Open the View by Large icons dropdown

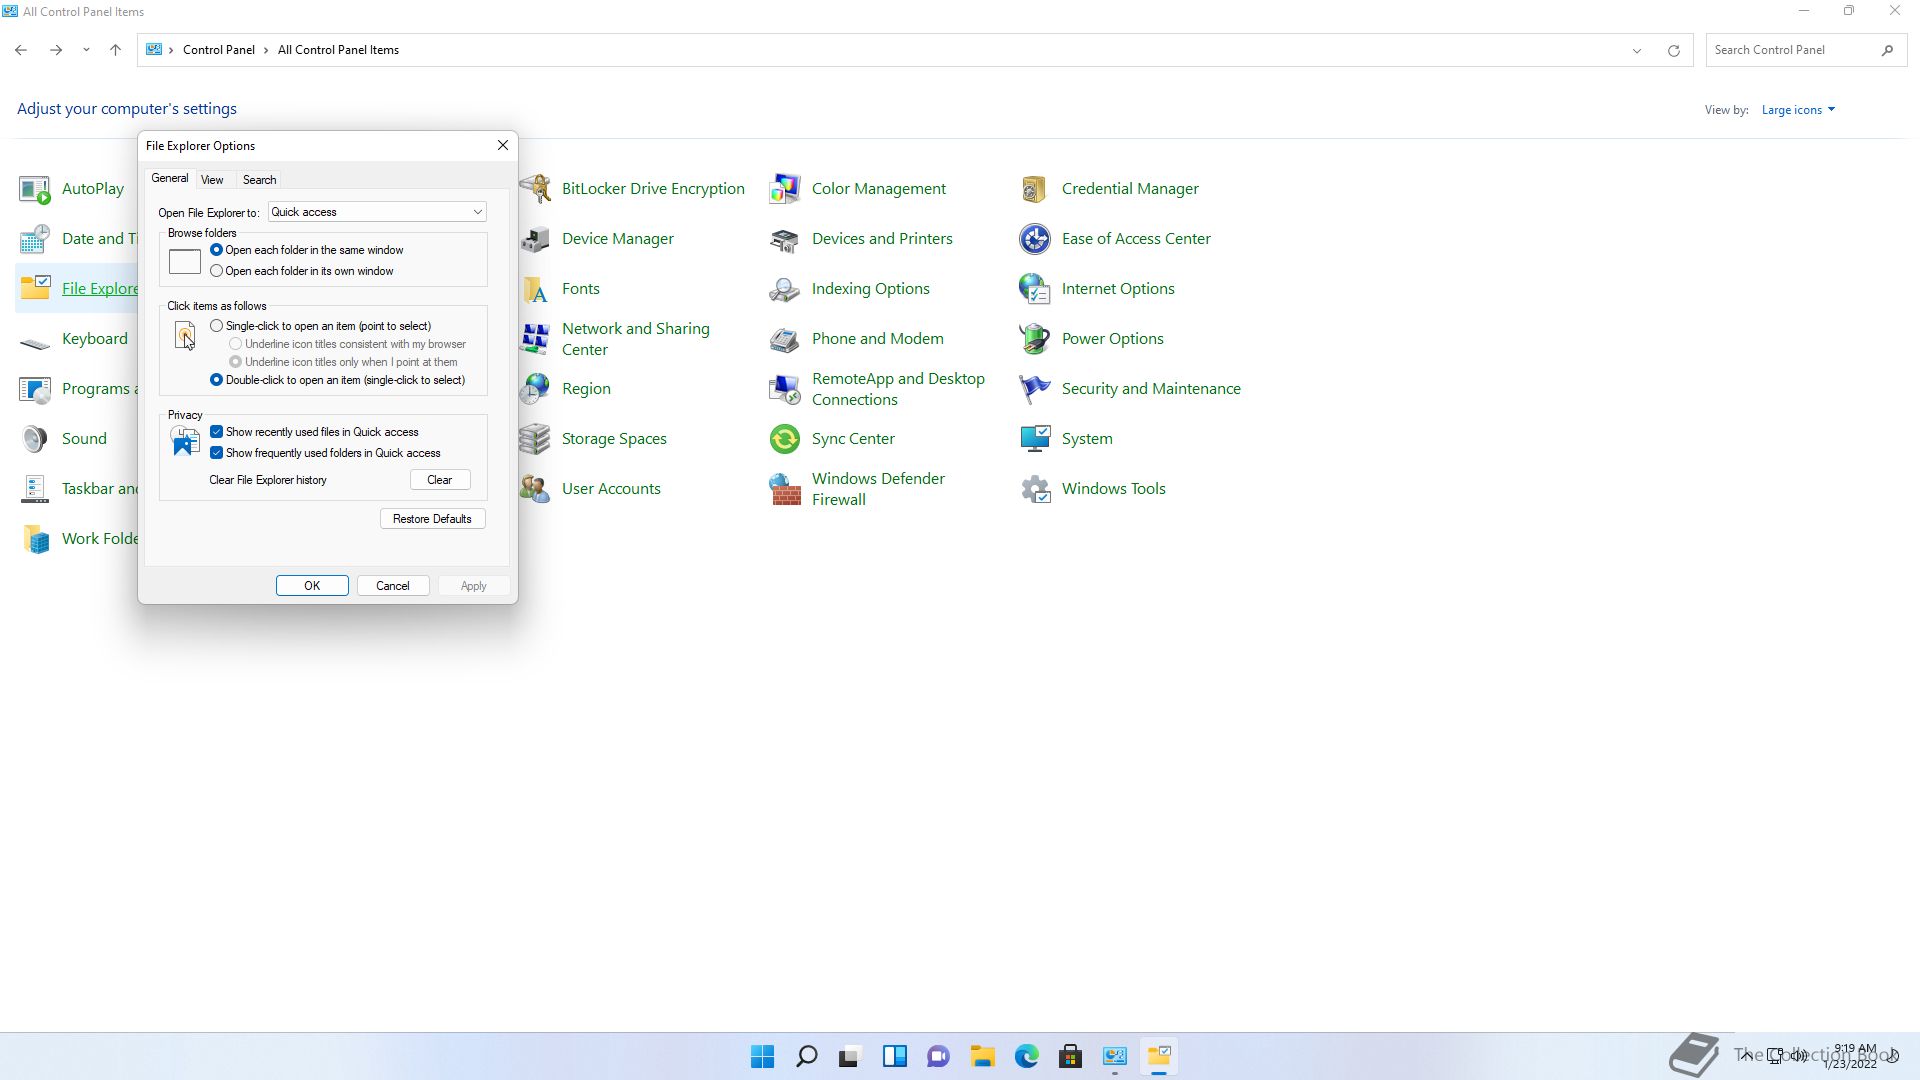point(1798,110)
